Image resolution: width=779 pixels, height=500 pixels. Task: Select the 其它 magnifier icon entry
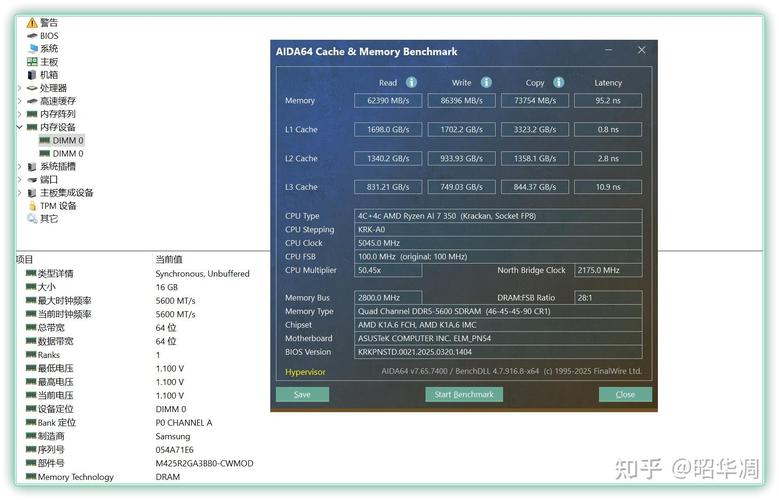point(33,219)
